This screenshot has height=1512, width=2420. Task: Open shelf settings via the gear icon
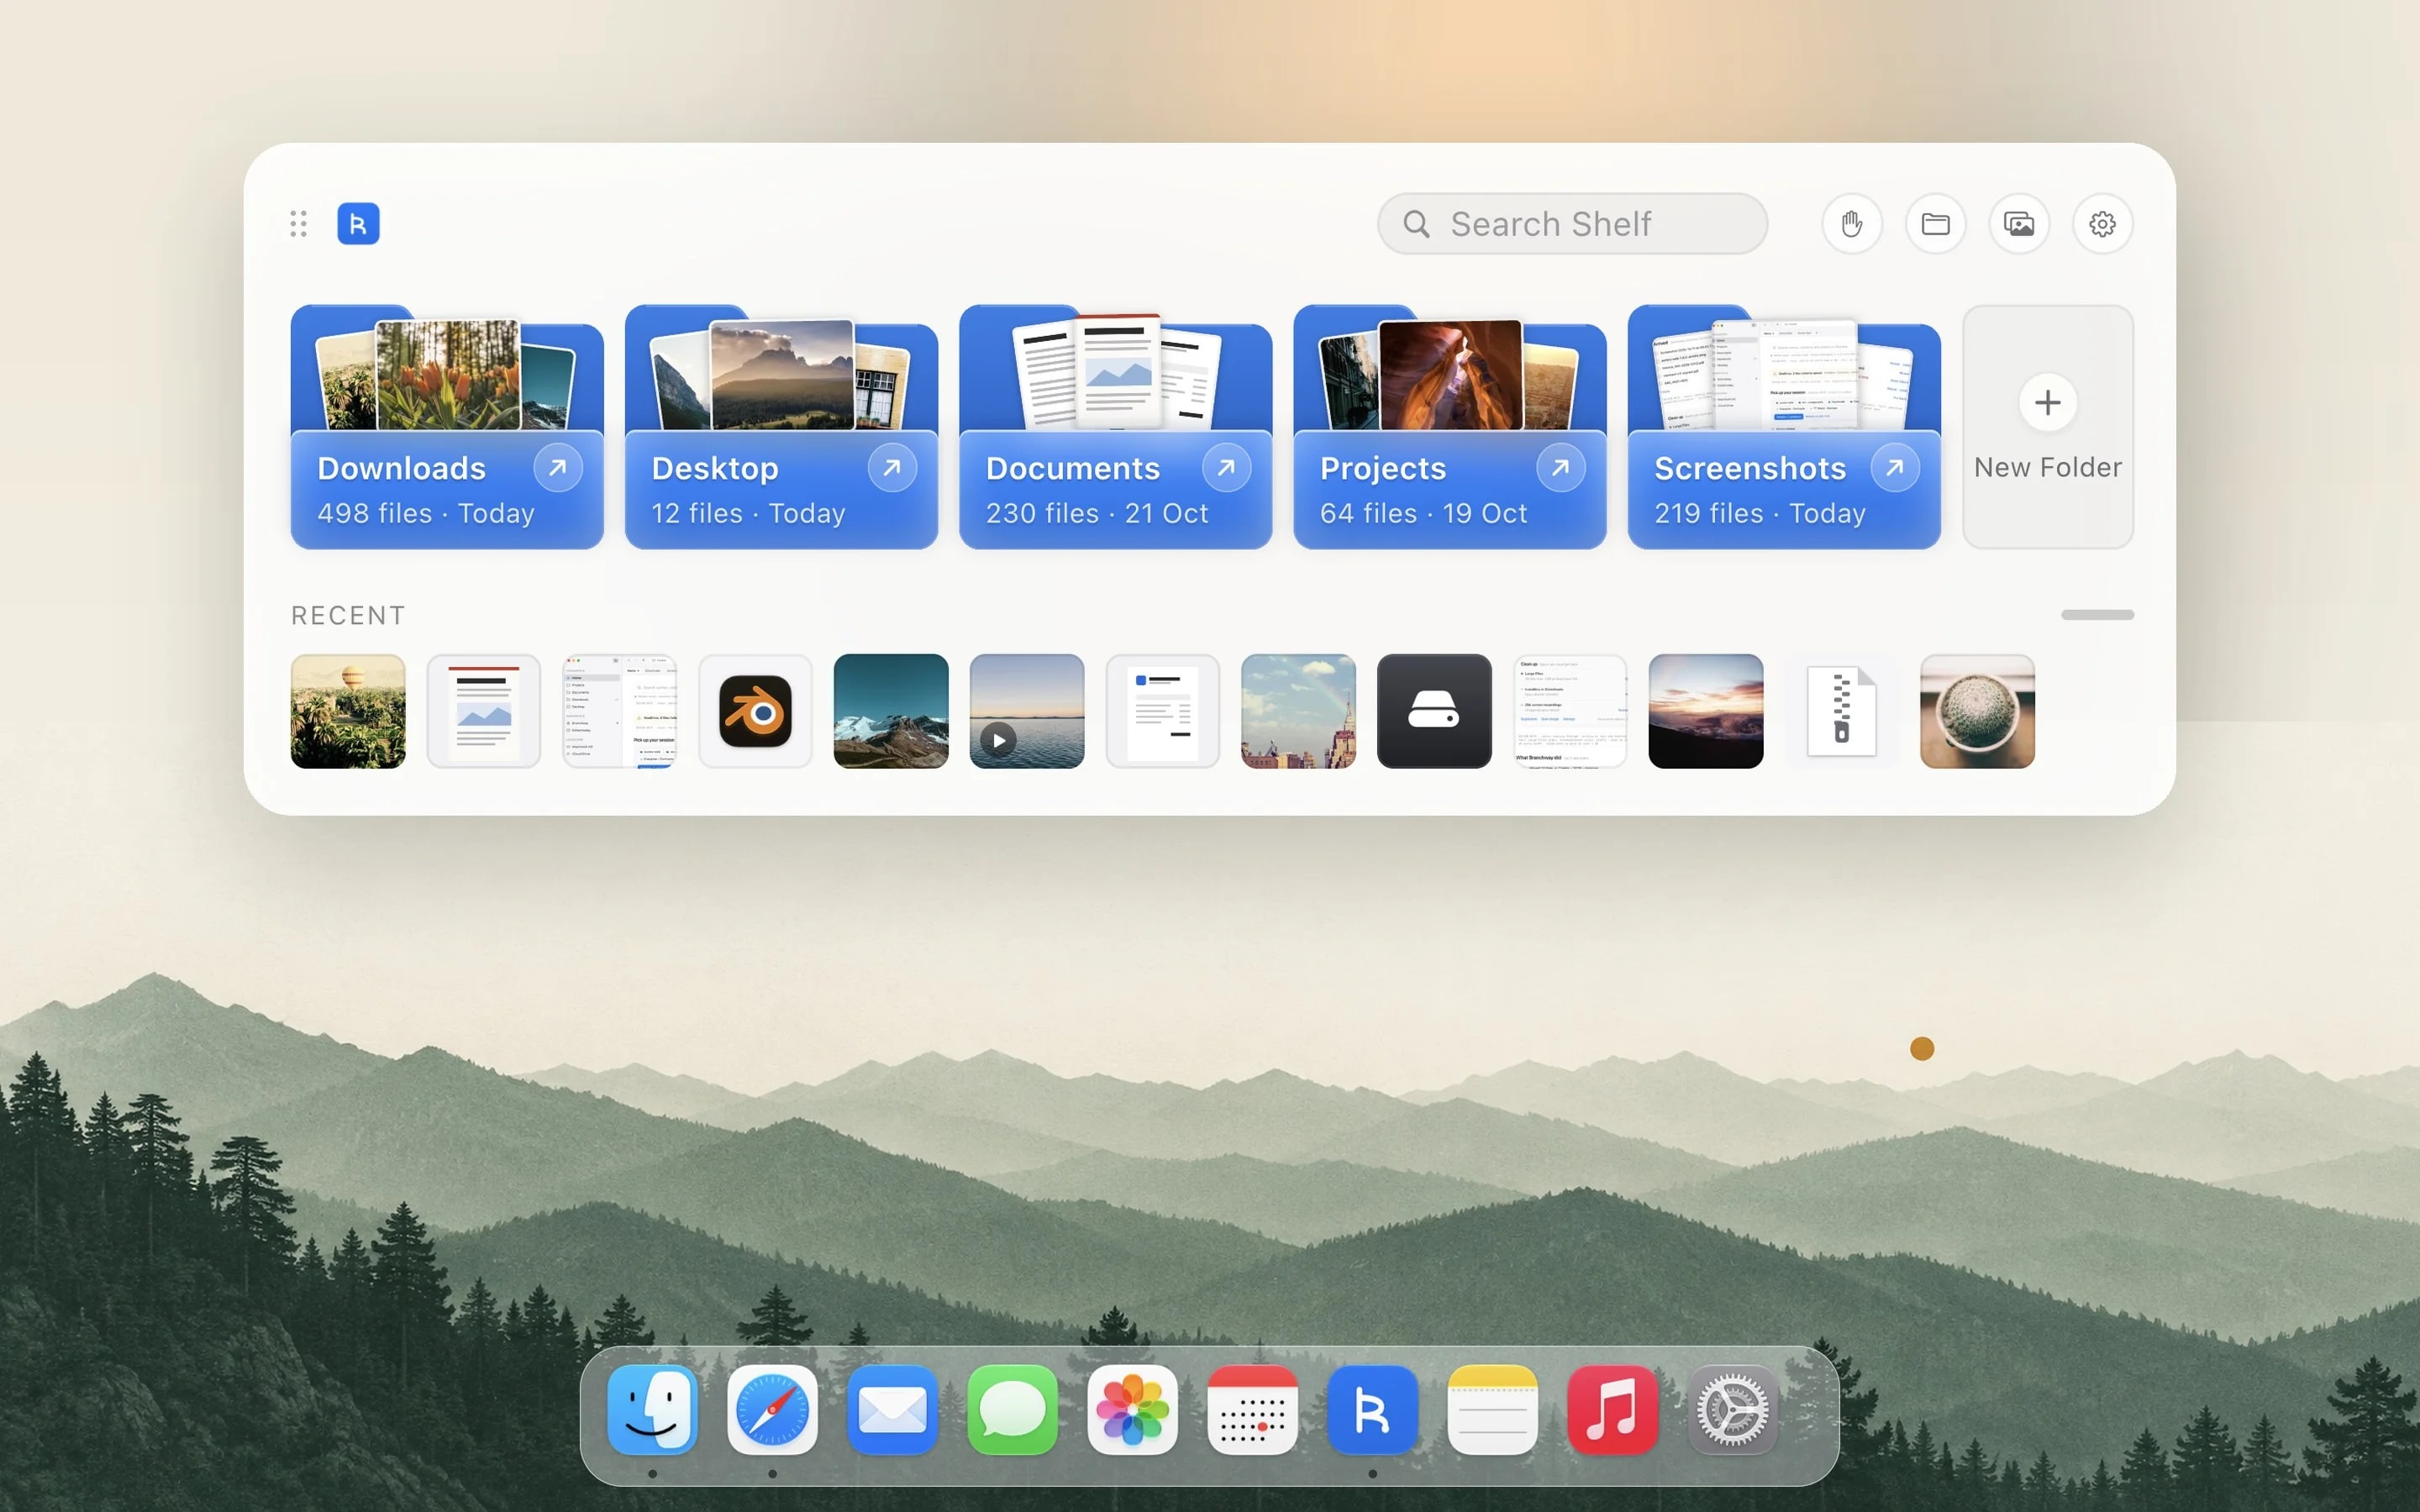pos(2102,223)
